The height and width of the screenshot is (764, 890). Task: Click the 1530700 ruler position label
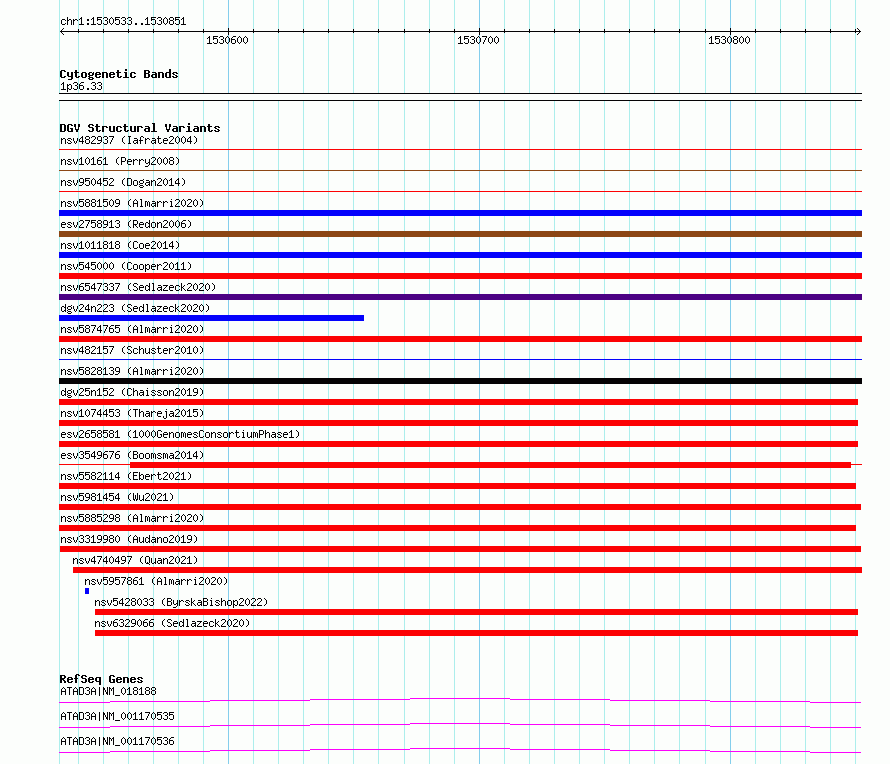coord(478,40)
